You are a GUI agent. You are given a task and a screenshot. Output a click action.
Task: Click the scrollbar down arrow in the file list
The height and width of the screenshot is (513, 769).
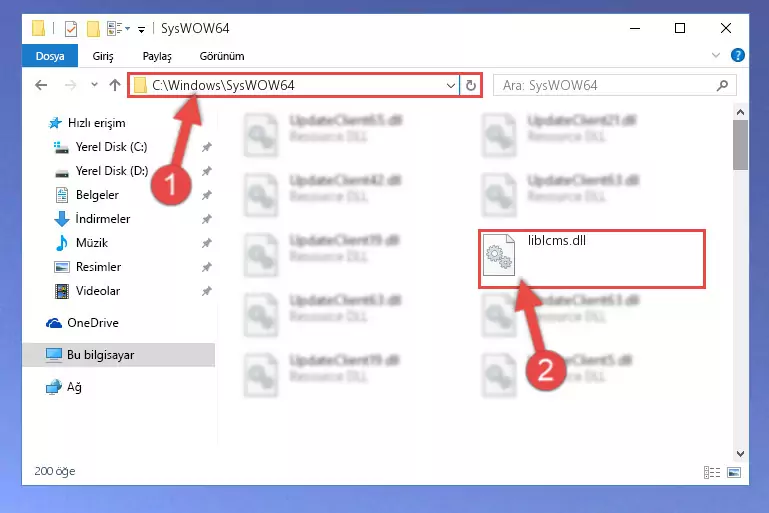(x=740, y=454)
